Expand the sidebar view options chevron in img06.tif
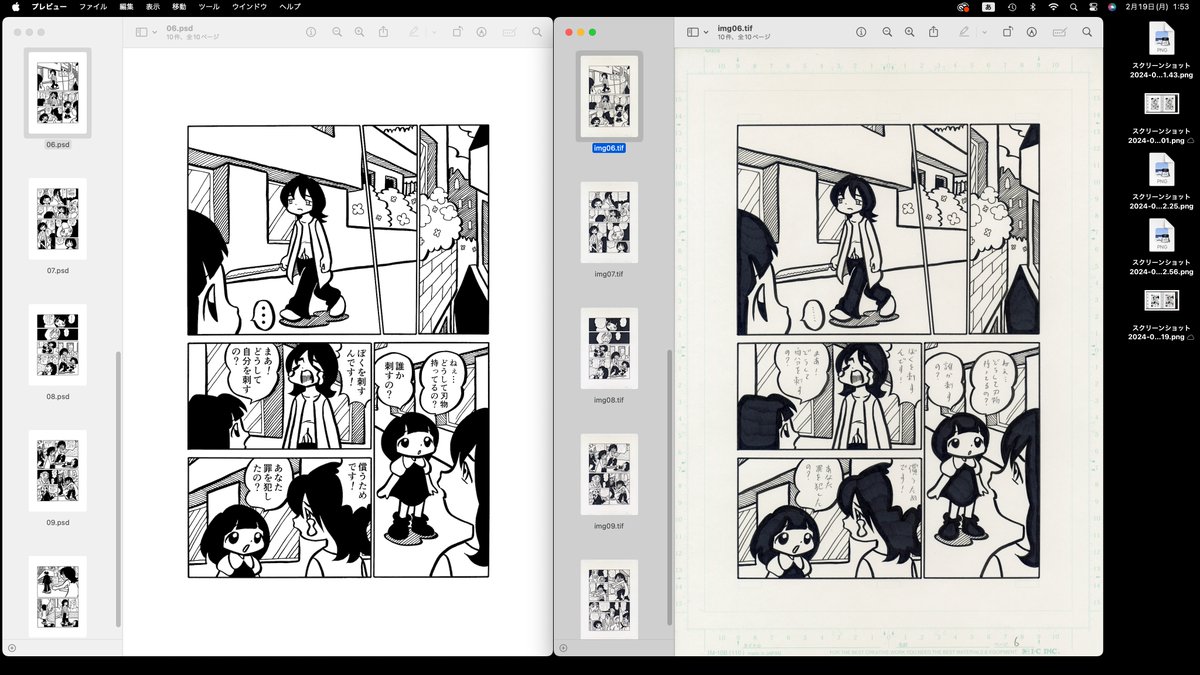The height and width of the screenshot is (675, 1200). pyautogui.click(x=705, y=31)
